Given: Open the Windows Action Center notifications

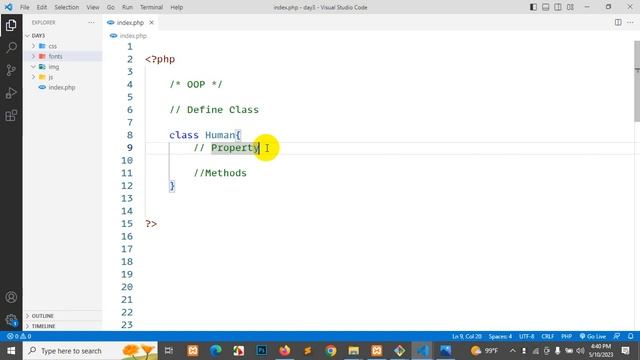Looking at the screenshot, I should [x=625, y=351].
